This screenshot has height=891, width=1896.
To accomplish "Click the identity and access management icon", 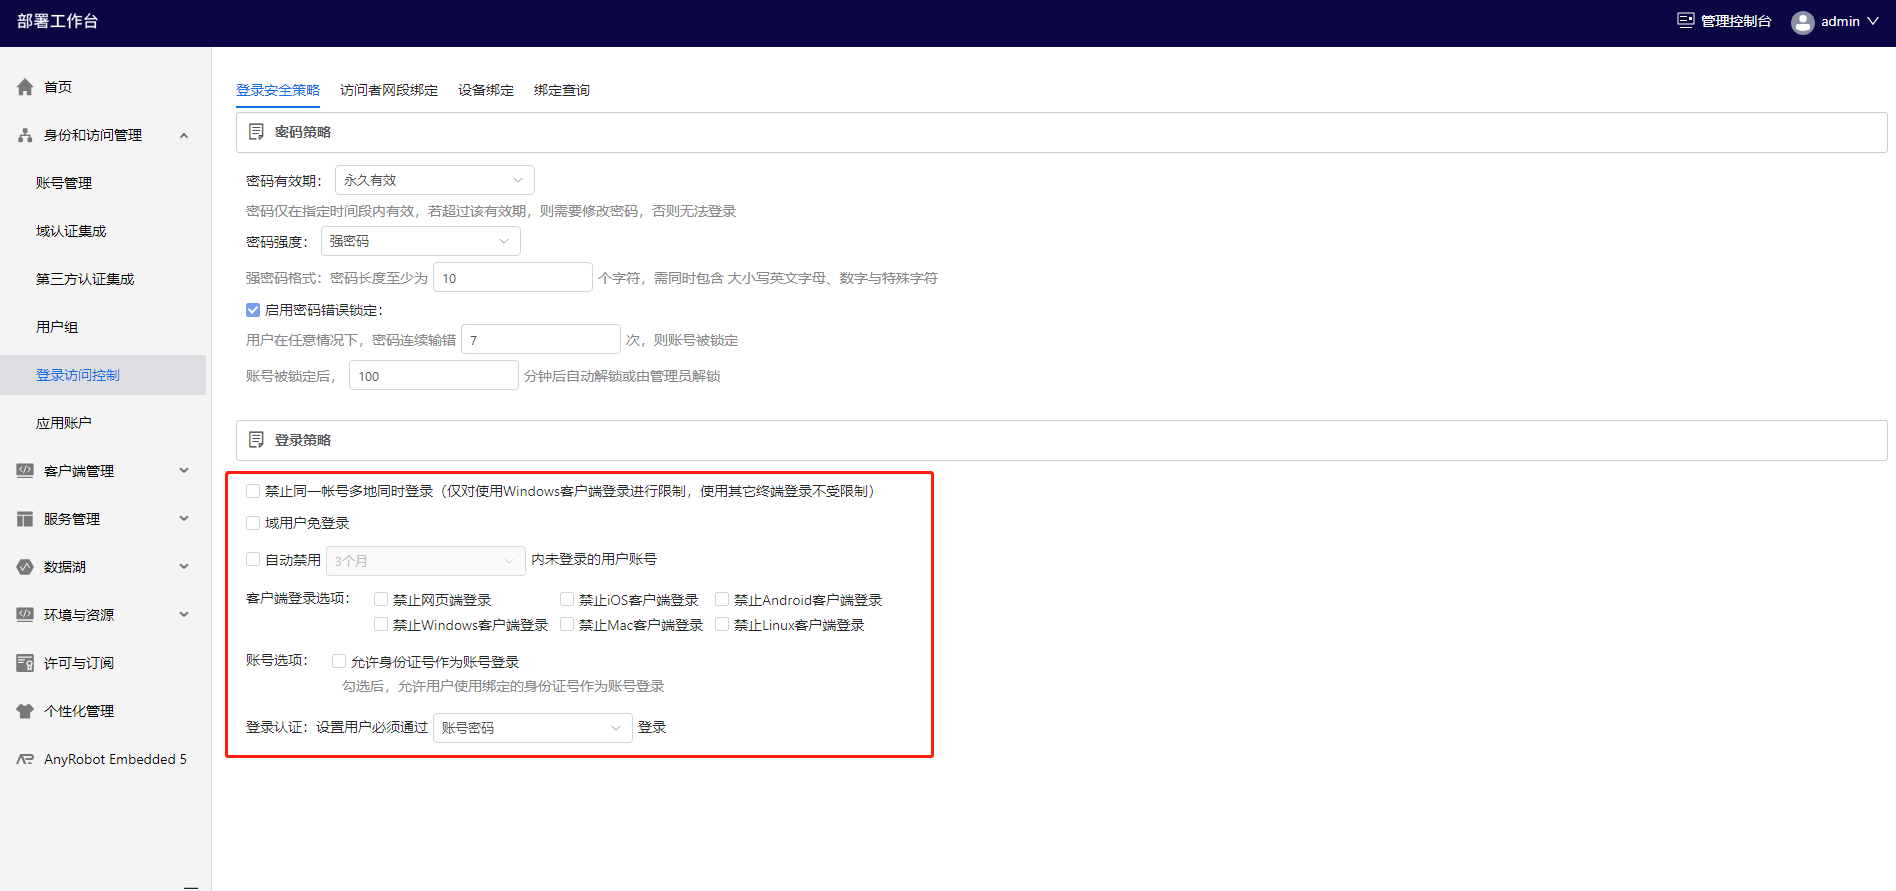I will [25, 135].
